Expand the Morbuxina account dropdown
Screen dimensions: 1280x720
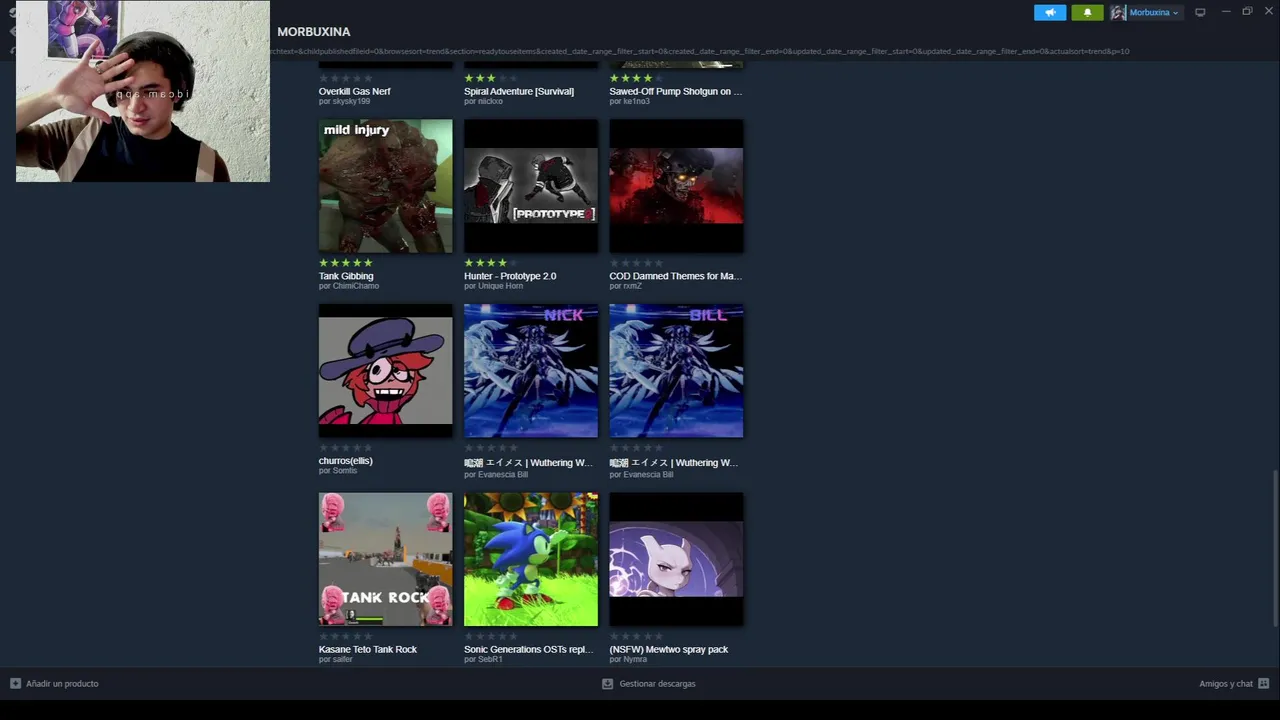(1155, 12)
